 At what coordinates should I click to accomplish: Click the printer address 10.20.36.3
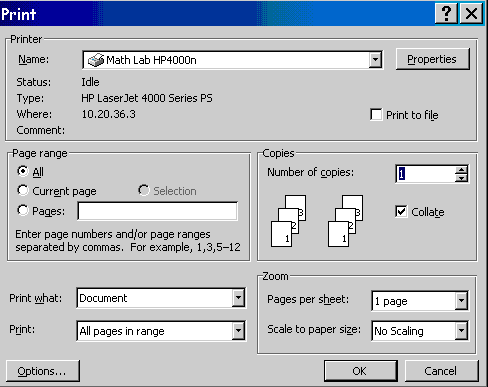(x=109, y=114)
